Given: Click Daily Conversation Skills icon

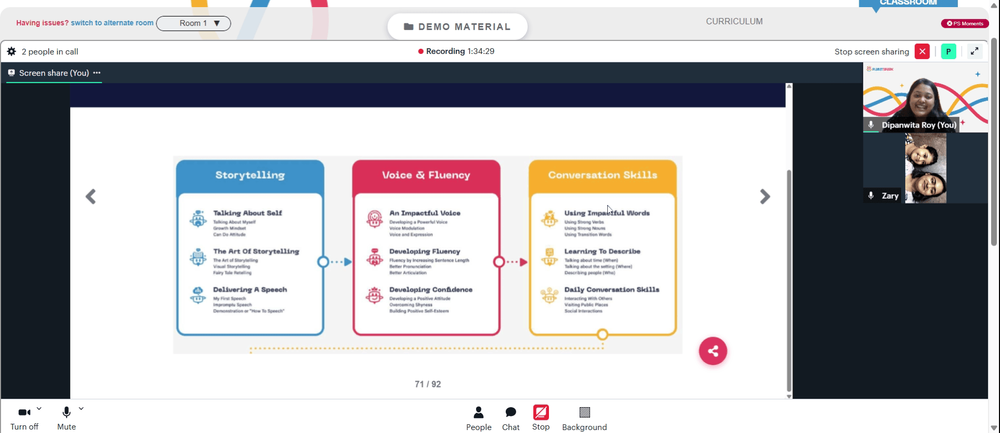Looking at the screenshot, I should 550,295.
